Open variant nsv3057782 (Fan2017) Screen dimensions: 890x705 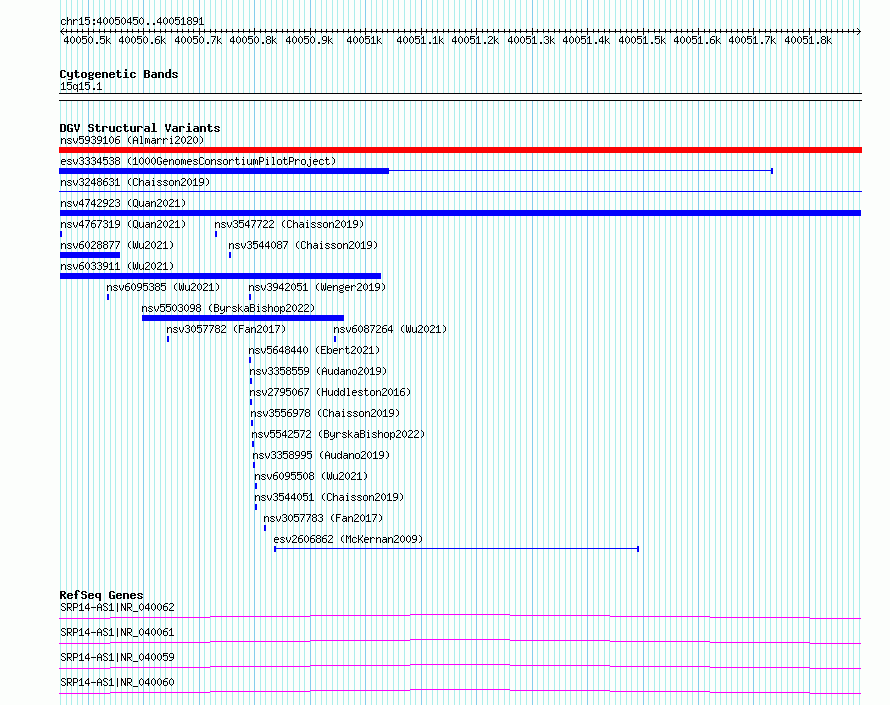[226, 329]
